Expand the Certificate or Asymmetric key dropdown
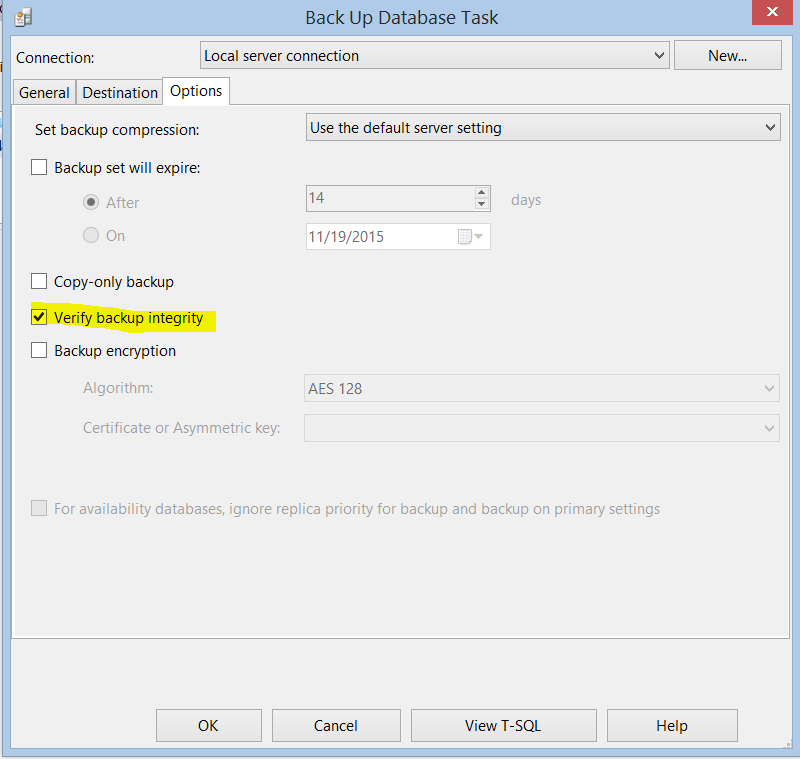 (x=769, y=428)
